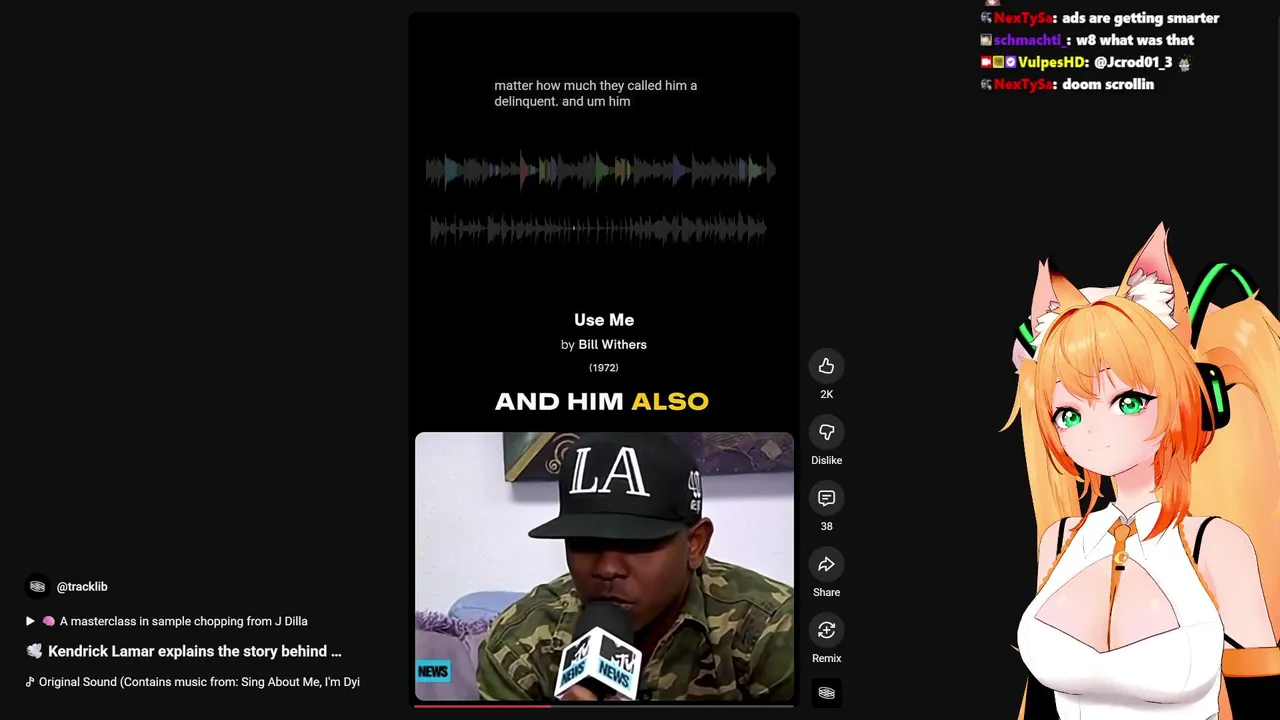Viewport: 1280px width, 720px height.
Task: Click the Kendrick Lamar explains Short title
Action: (195, 651)
